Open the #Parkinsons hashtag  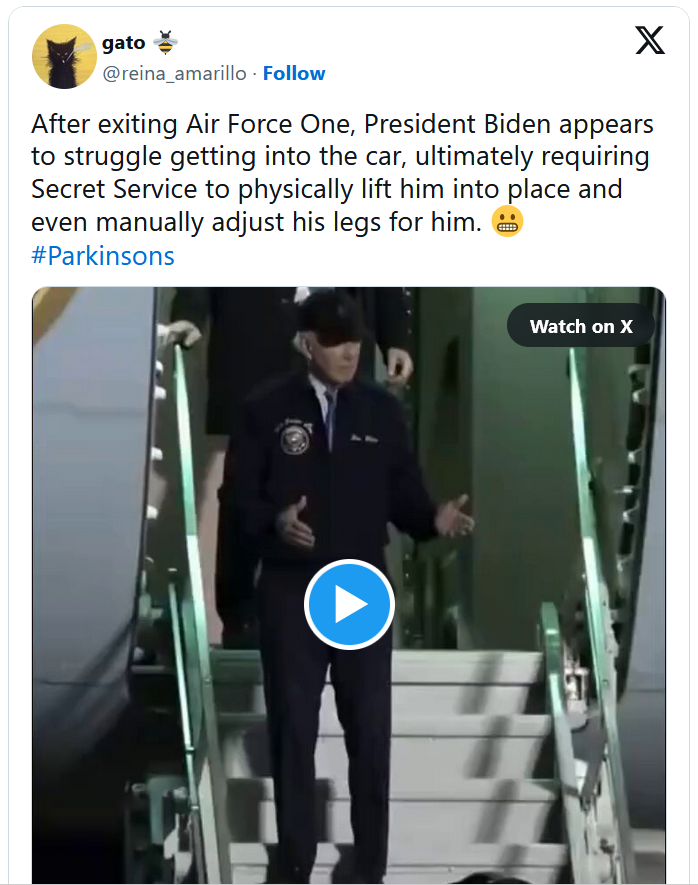(103, 256)
